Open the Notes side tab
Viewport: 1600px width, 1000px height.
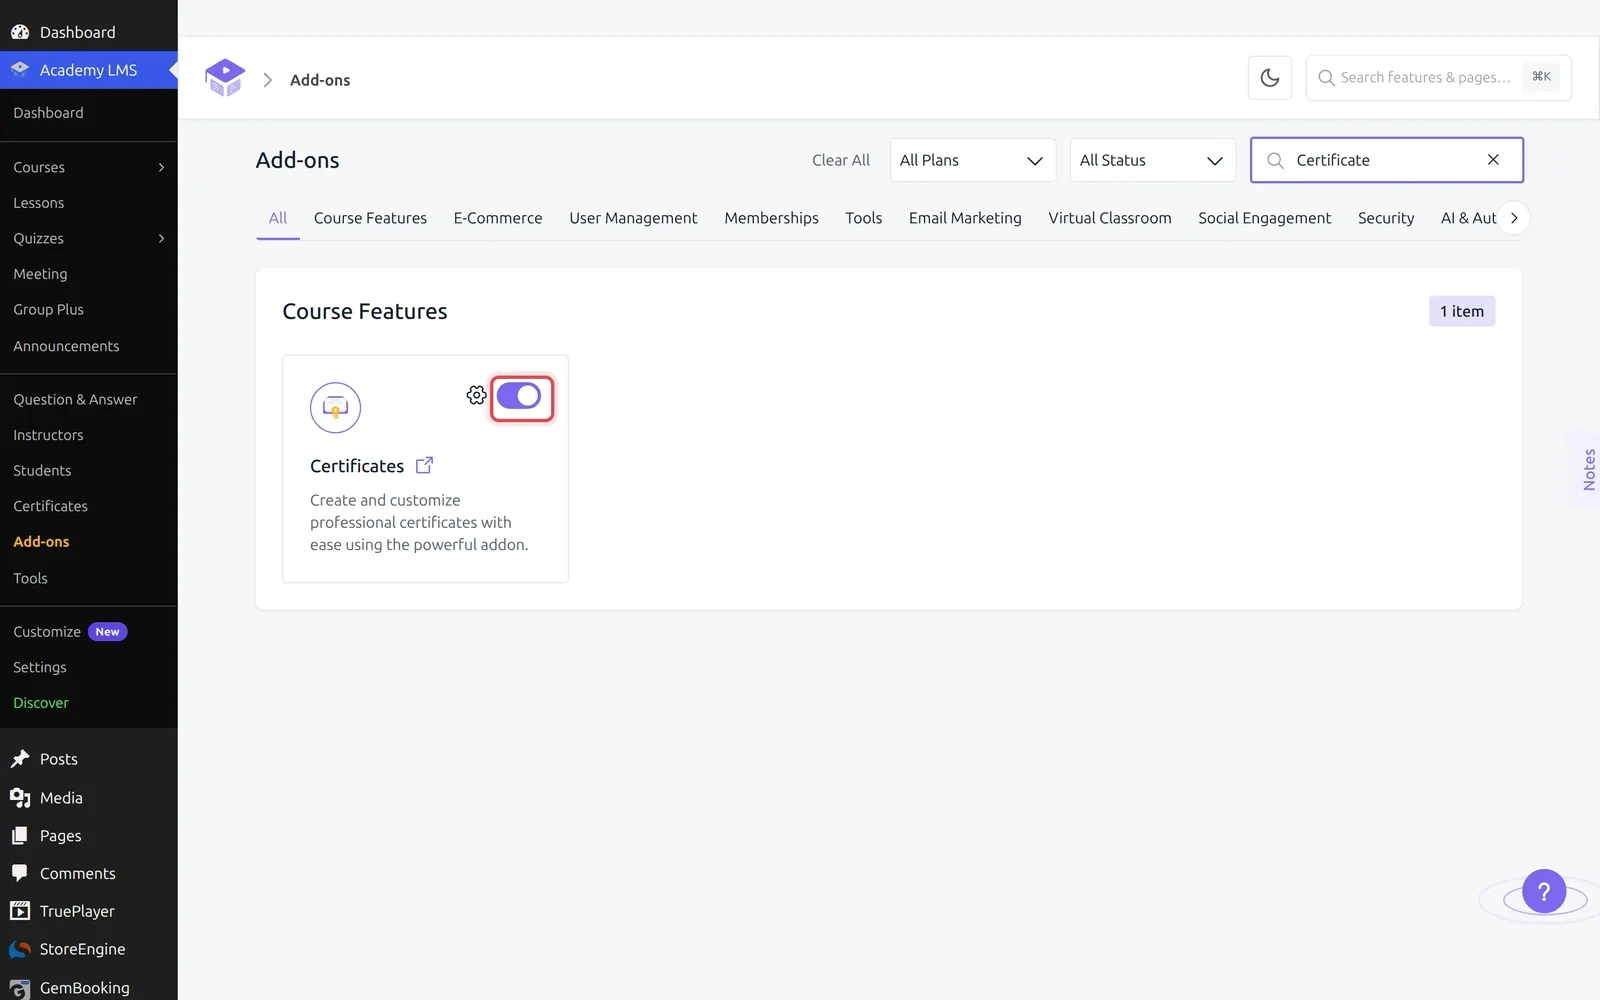click(1588, 470)
